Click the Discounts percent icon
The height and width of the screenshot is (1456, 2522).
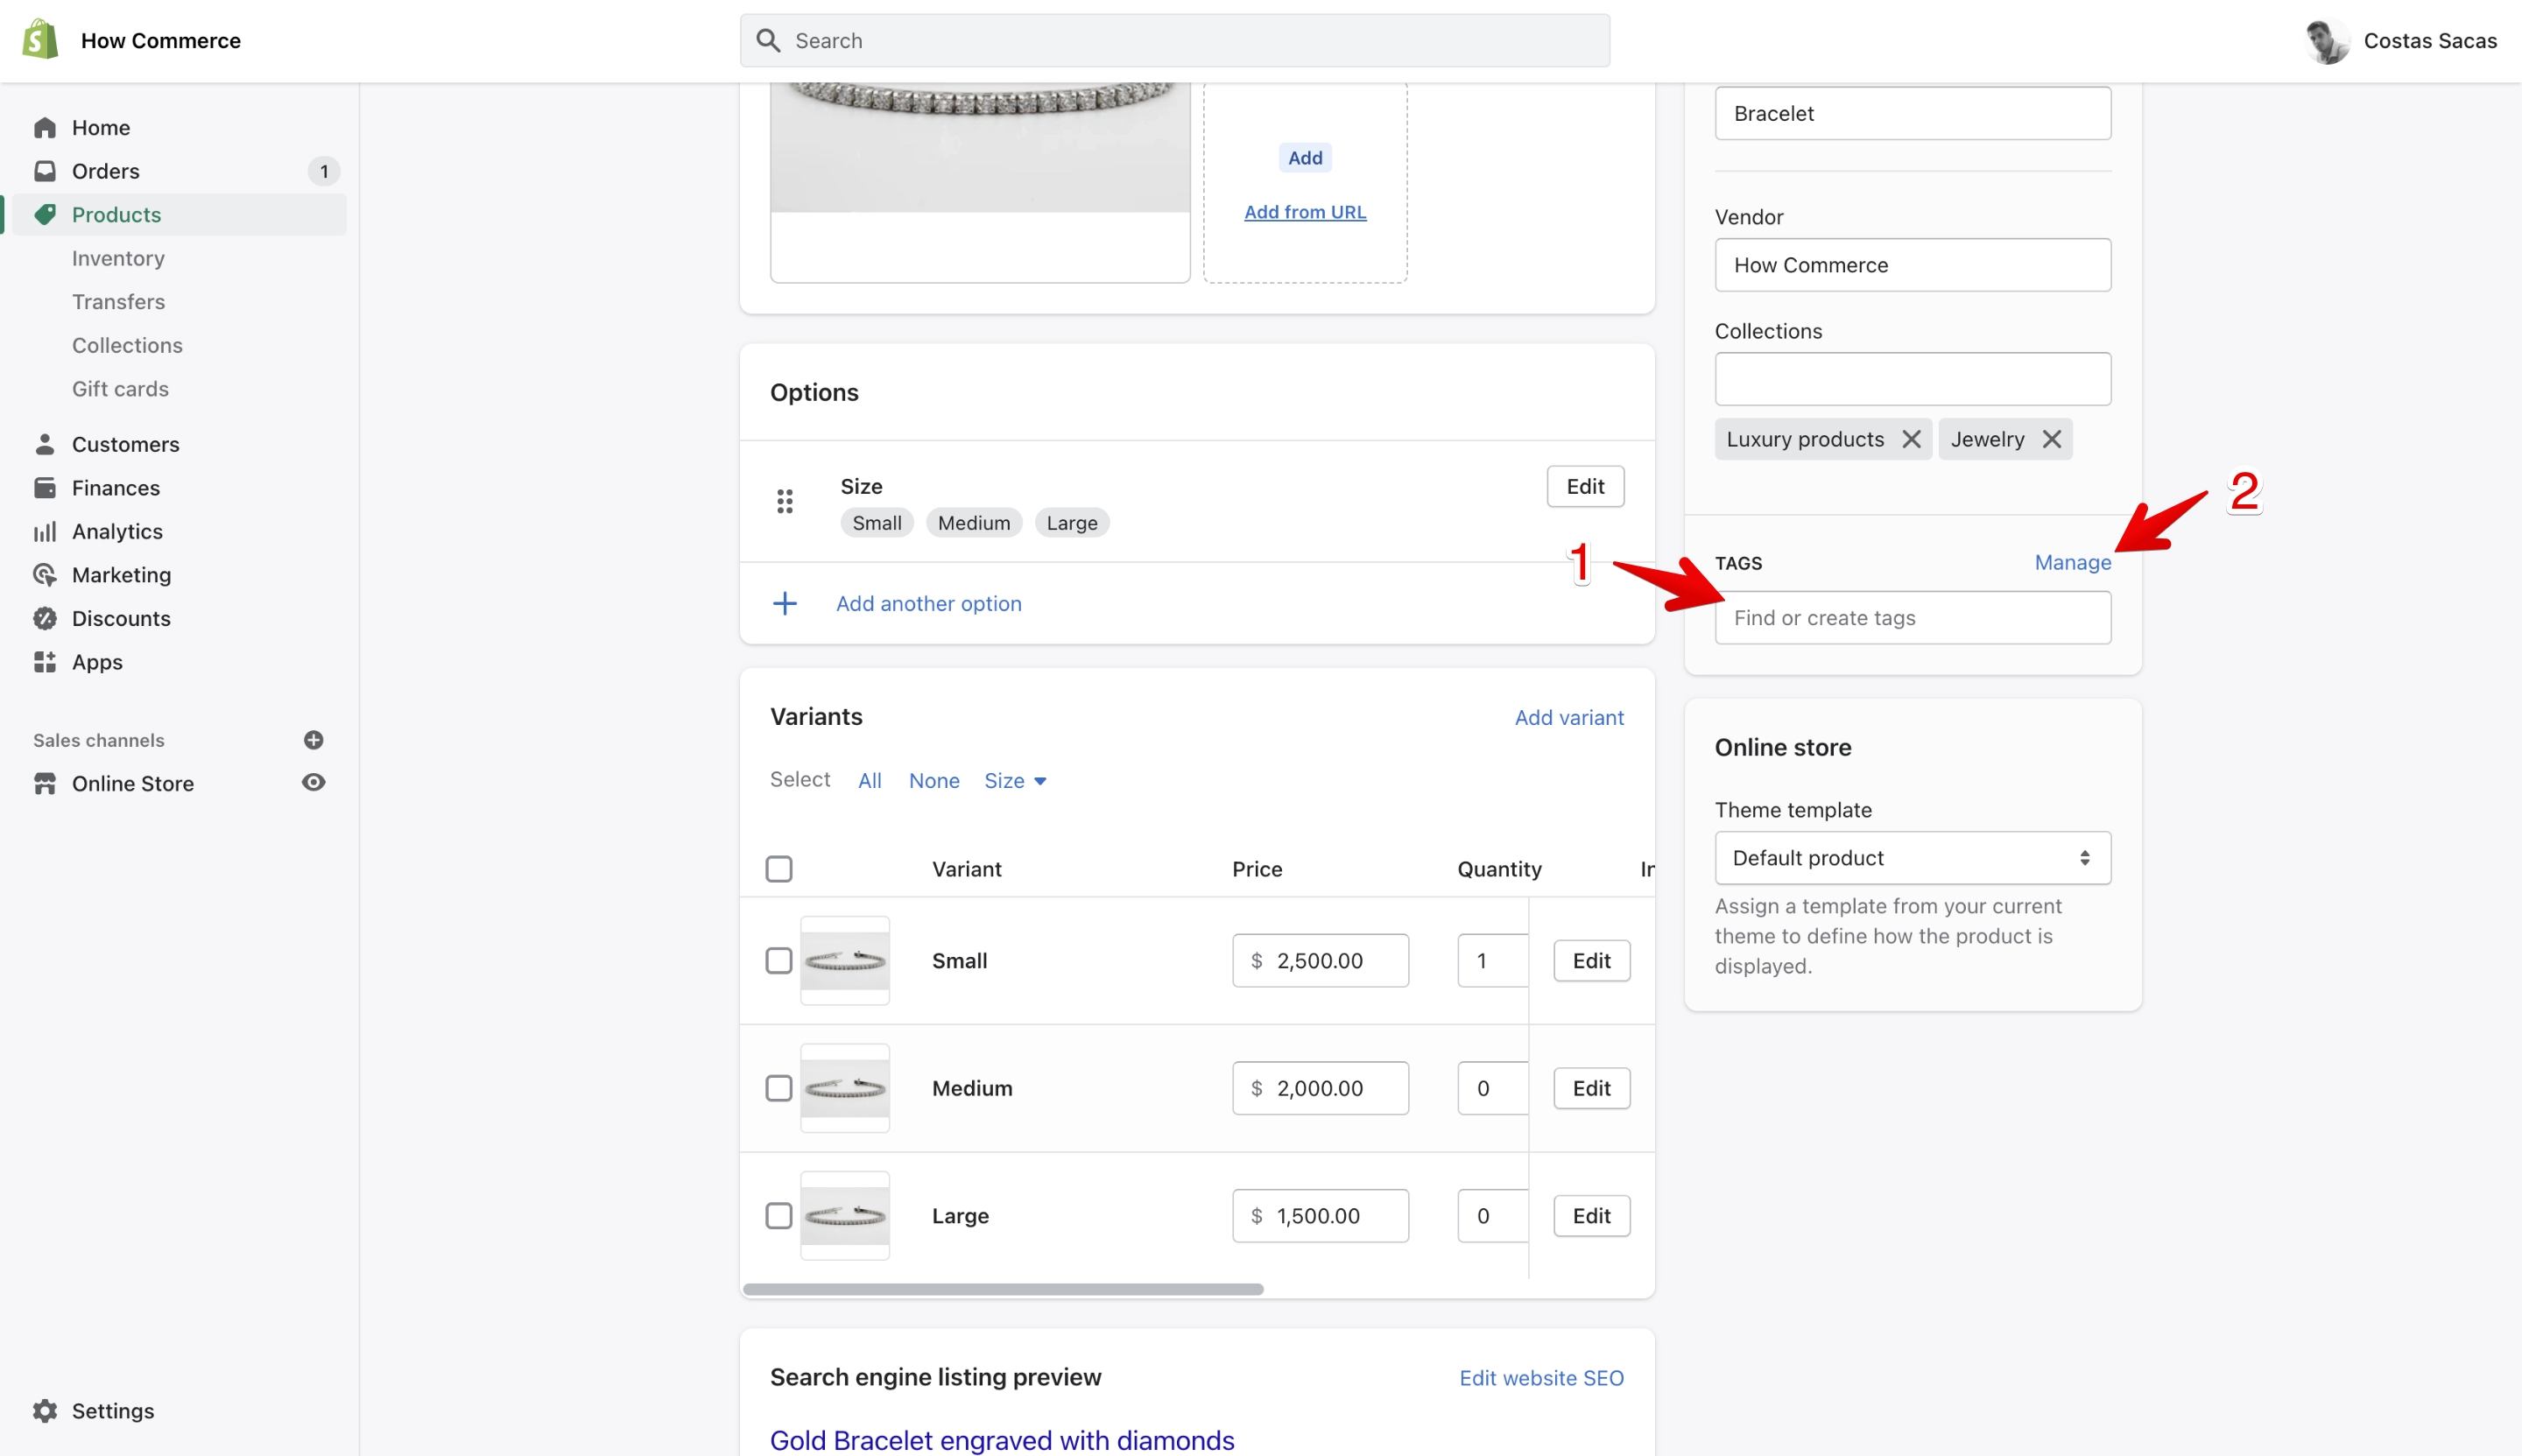pyautogui.click(x=45, y=619)
